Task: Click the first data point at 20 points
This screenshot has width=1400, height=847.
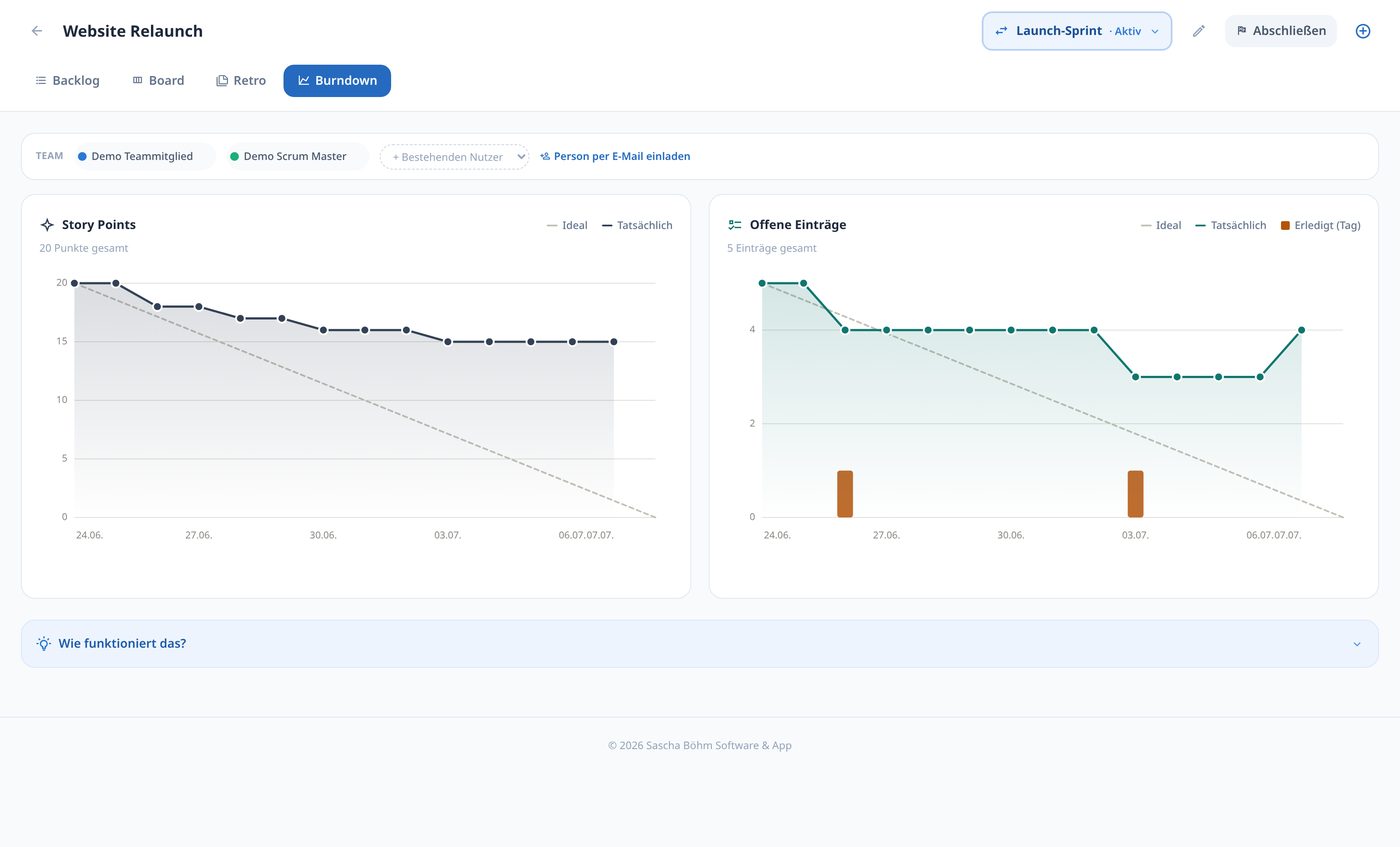Action: tap(74, 283)
